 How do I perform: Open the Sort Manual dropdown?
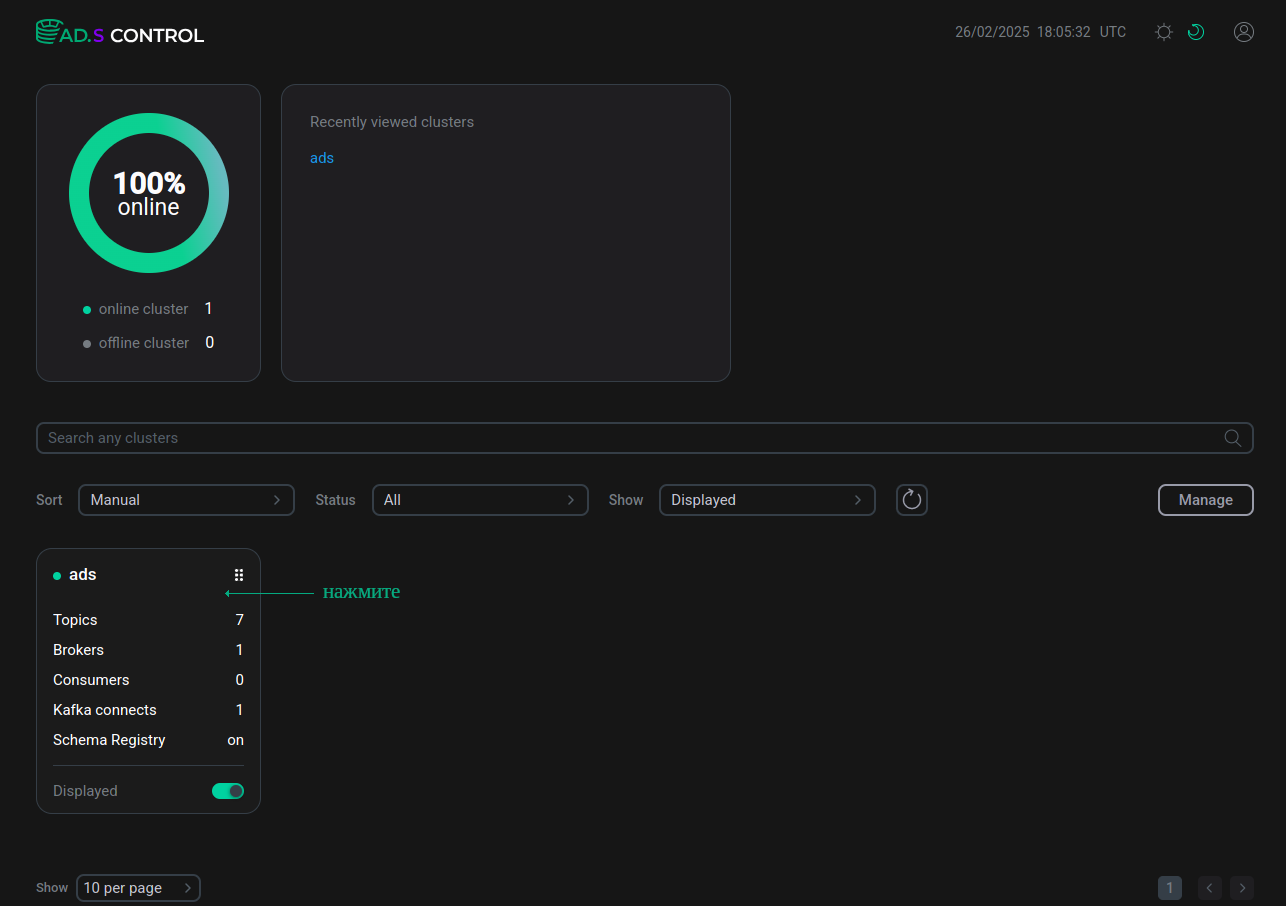coord(186,500)
